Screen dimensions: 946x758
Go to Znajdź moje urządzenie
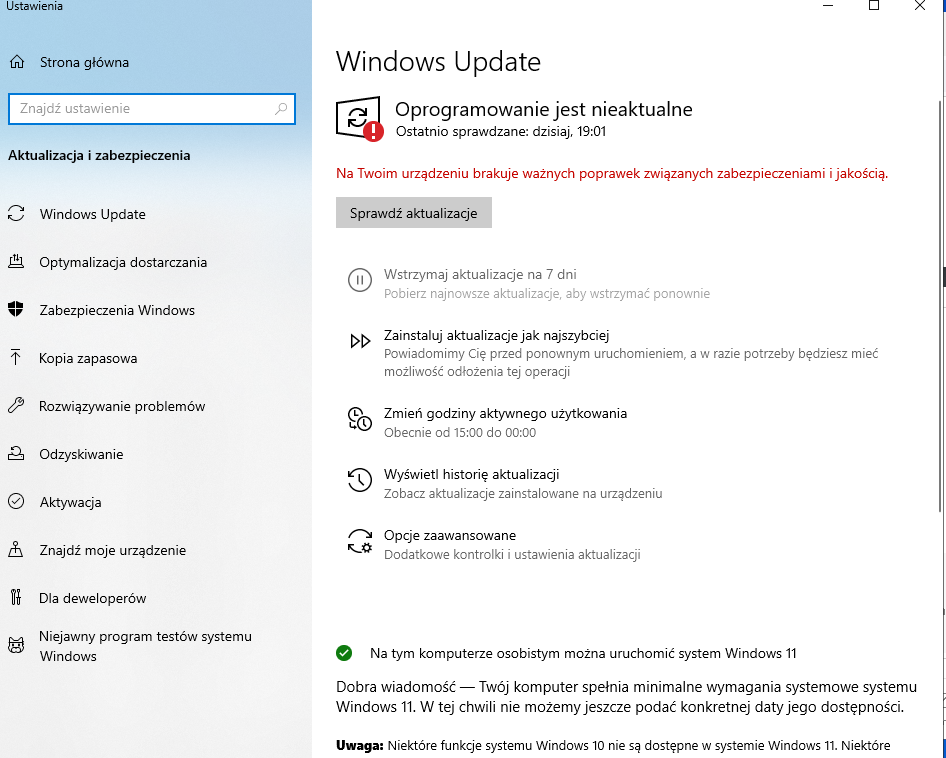point(112,550)
